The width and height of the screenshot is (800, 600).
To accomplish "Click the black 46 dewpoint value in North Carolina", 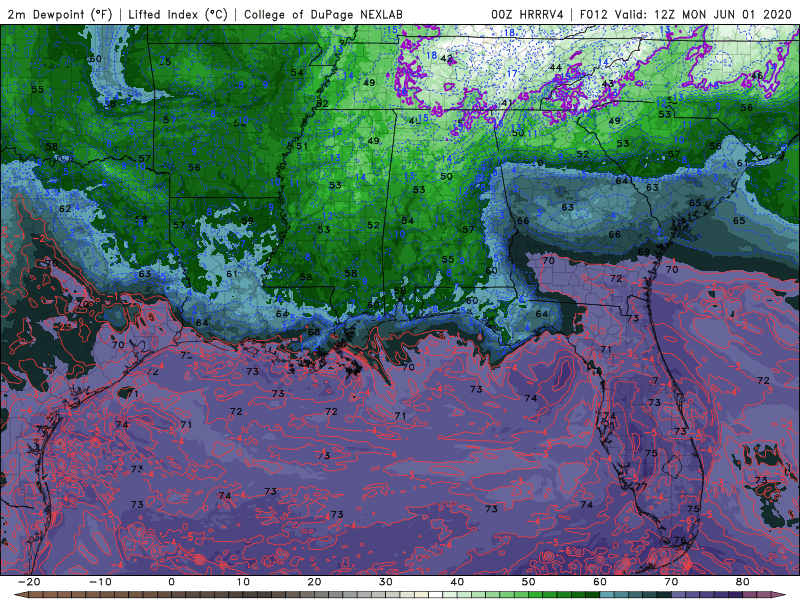I will [x=757, y=76].
